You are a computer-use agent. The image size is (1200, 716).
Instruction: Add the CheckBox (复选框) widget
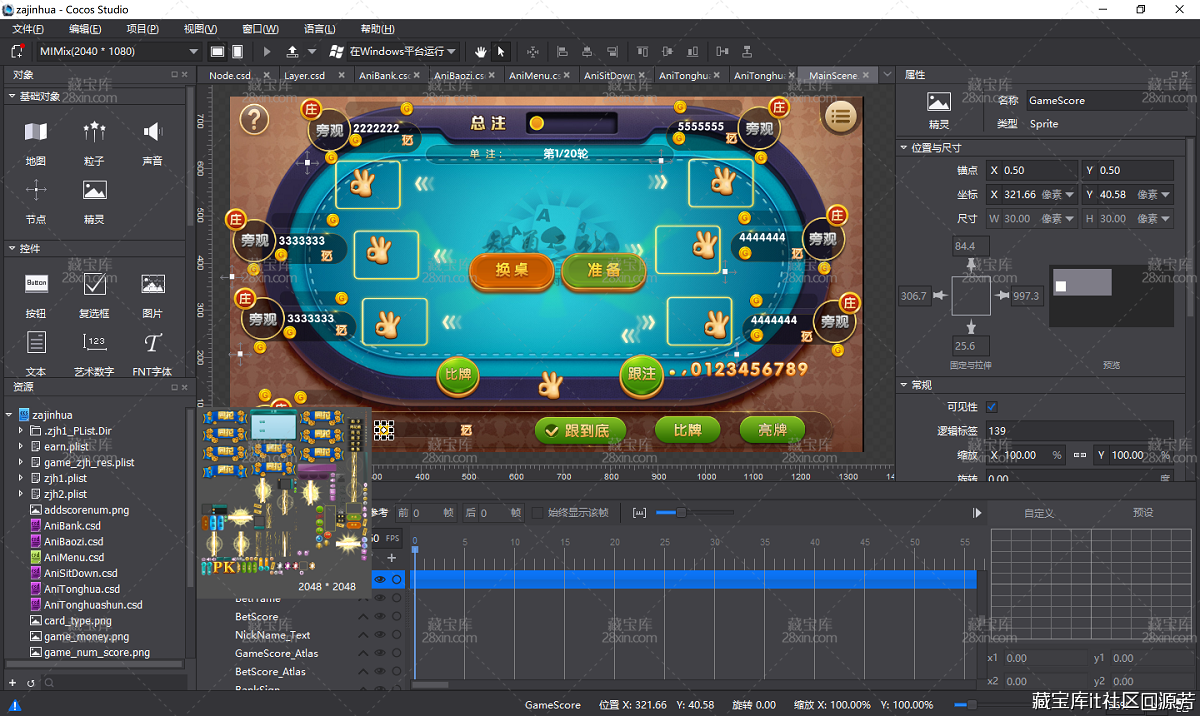[x=94, y=295]
